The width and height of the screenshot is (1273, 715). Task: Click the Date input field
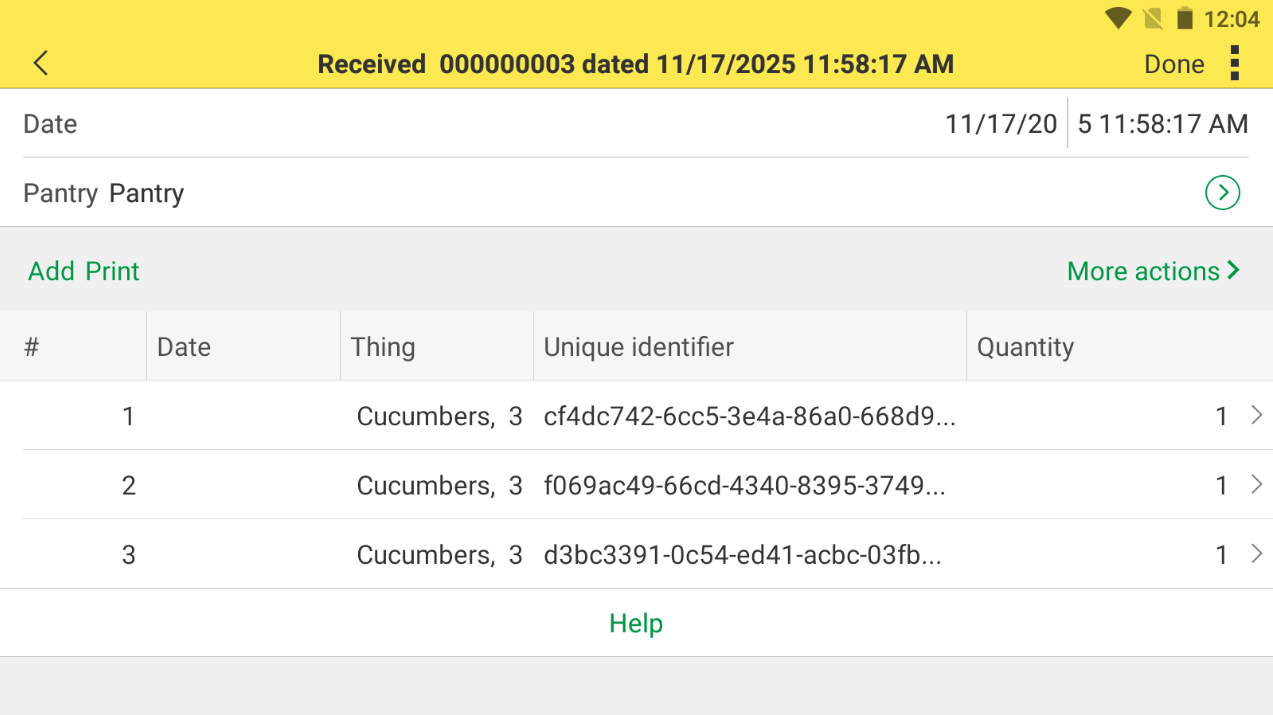[x=1001, y=123]
